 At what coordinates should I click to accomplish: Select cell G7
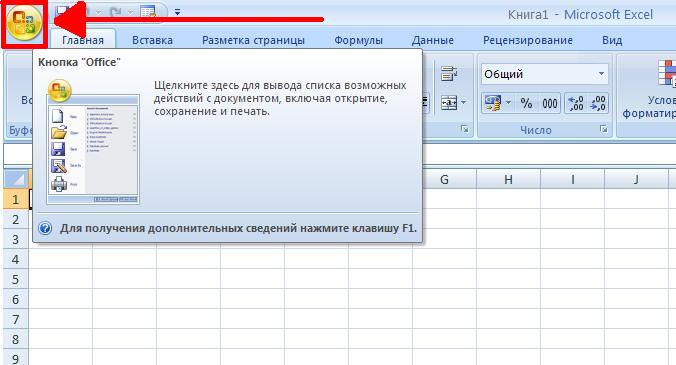tap(444, 319)
